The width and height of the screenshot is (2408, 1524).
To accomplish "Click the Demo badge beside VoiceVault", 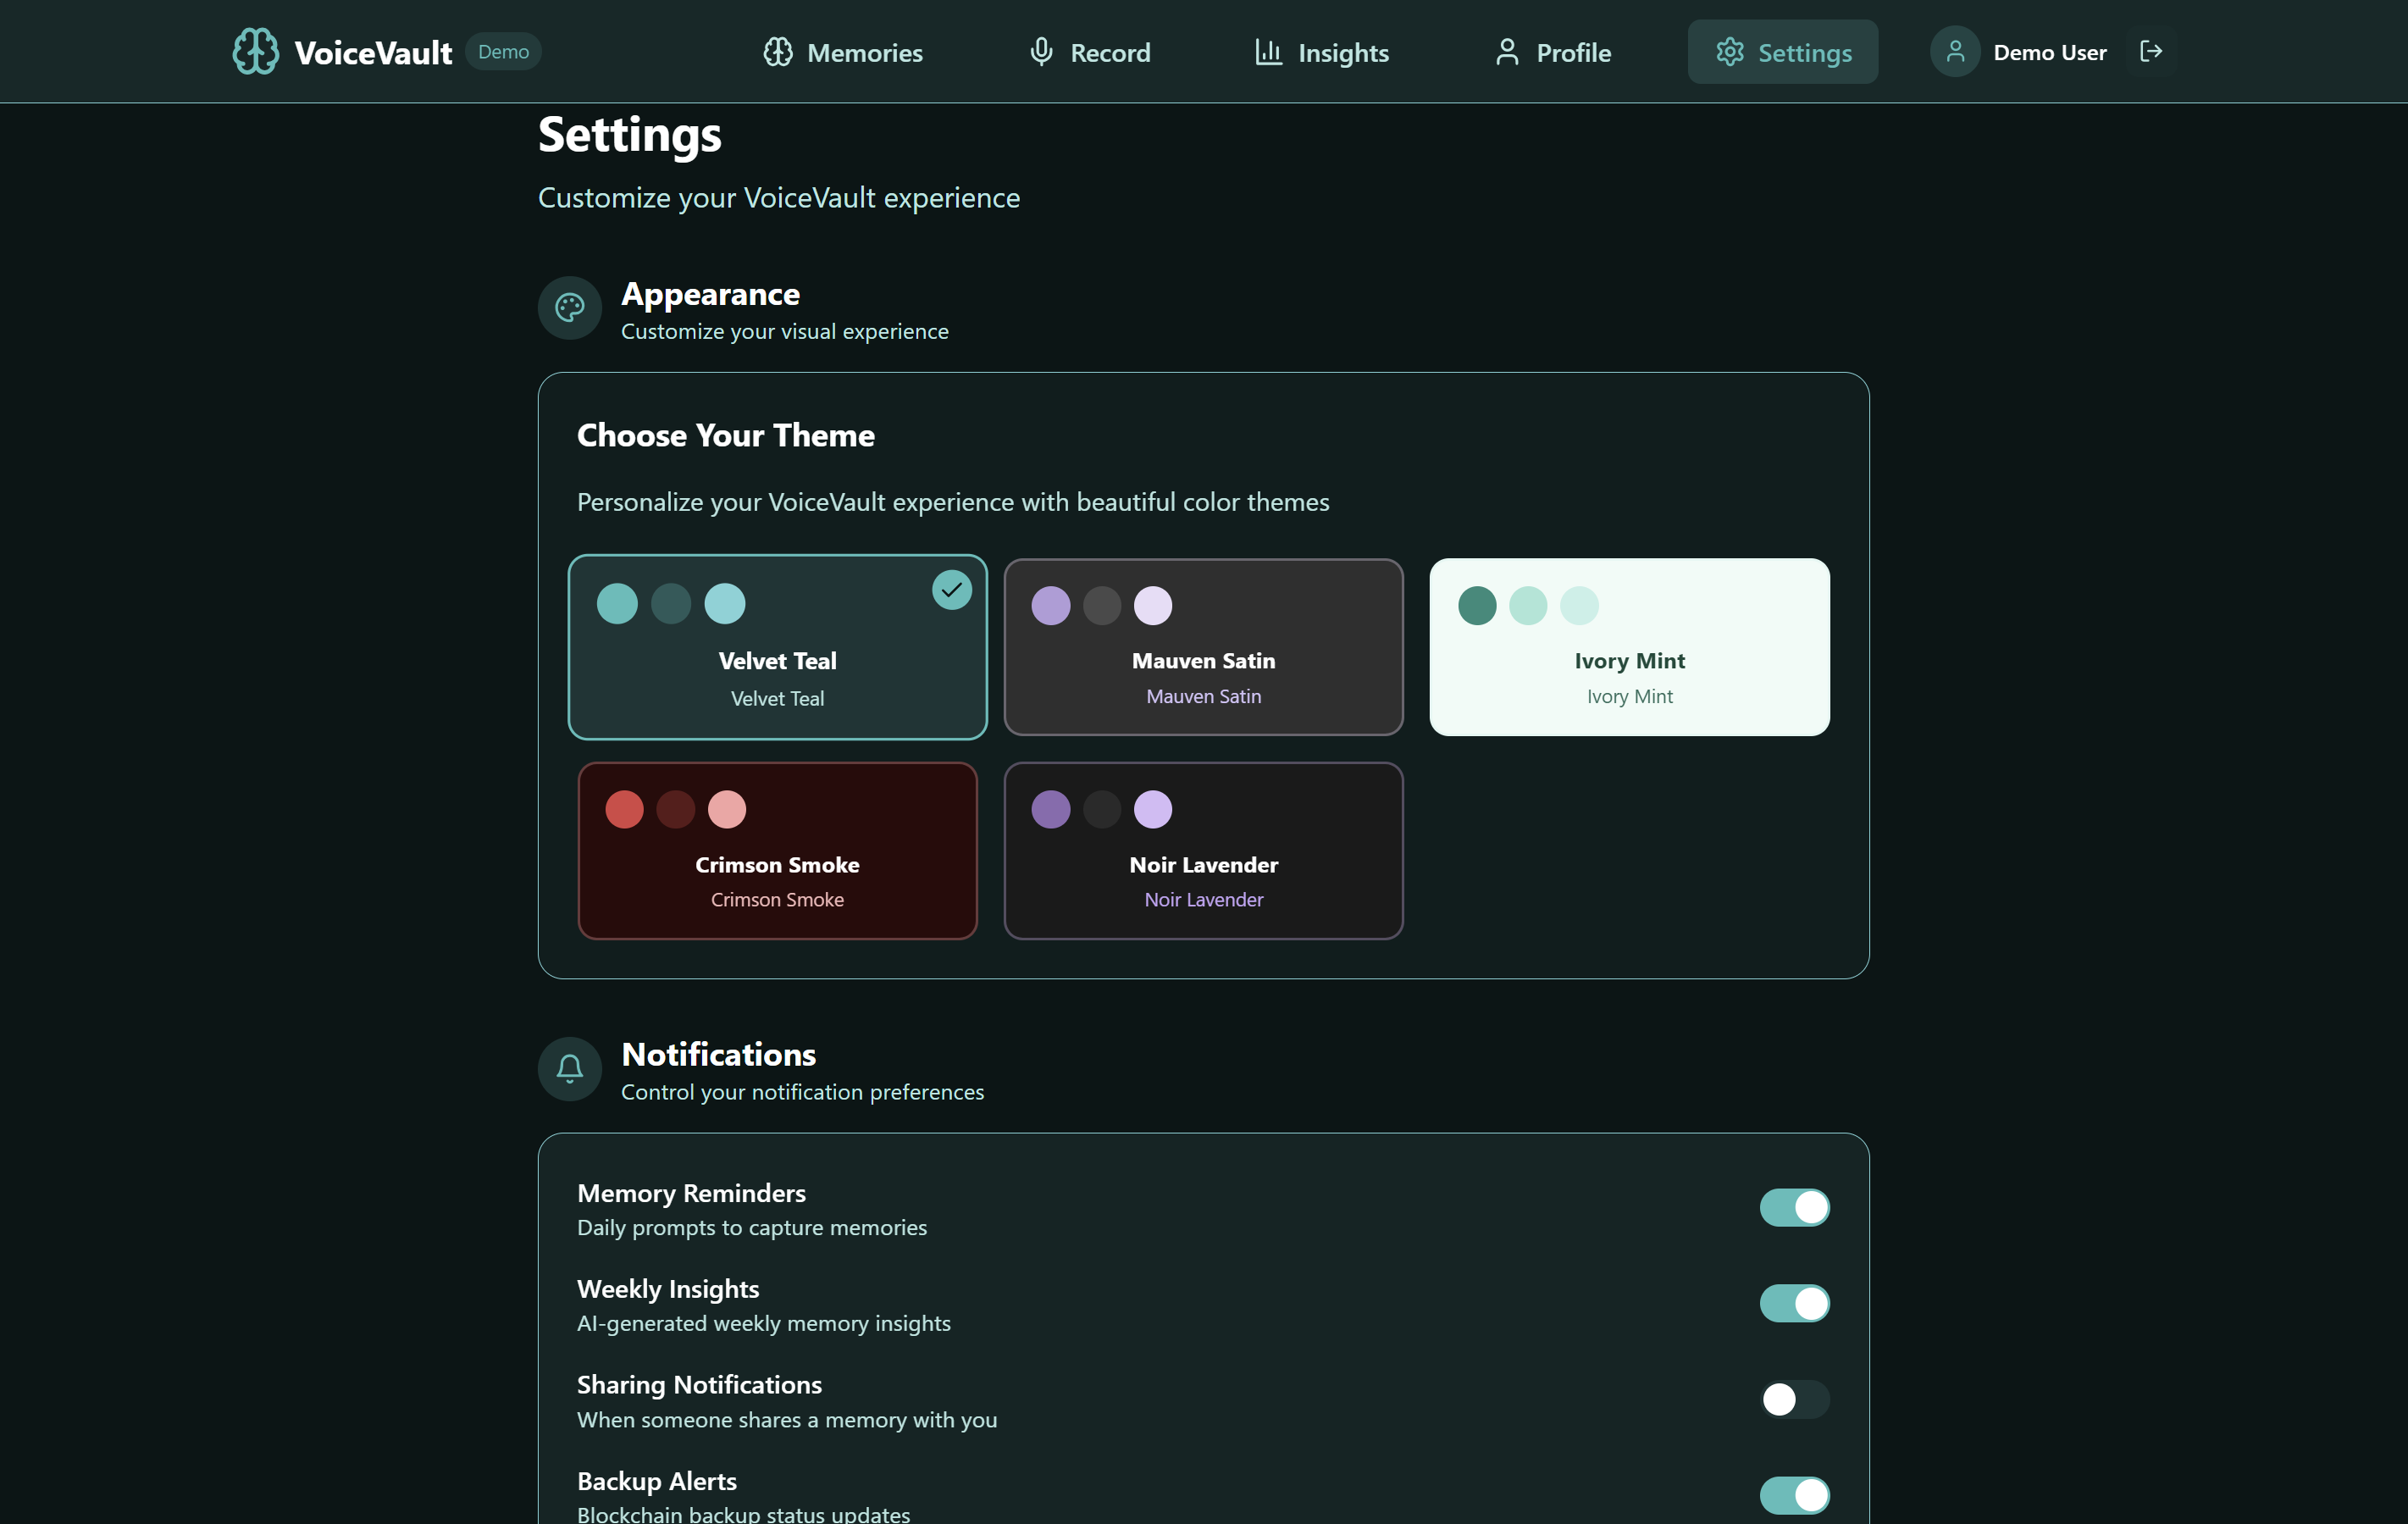I will click(x=503, y=51).
